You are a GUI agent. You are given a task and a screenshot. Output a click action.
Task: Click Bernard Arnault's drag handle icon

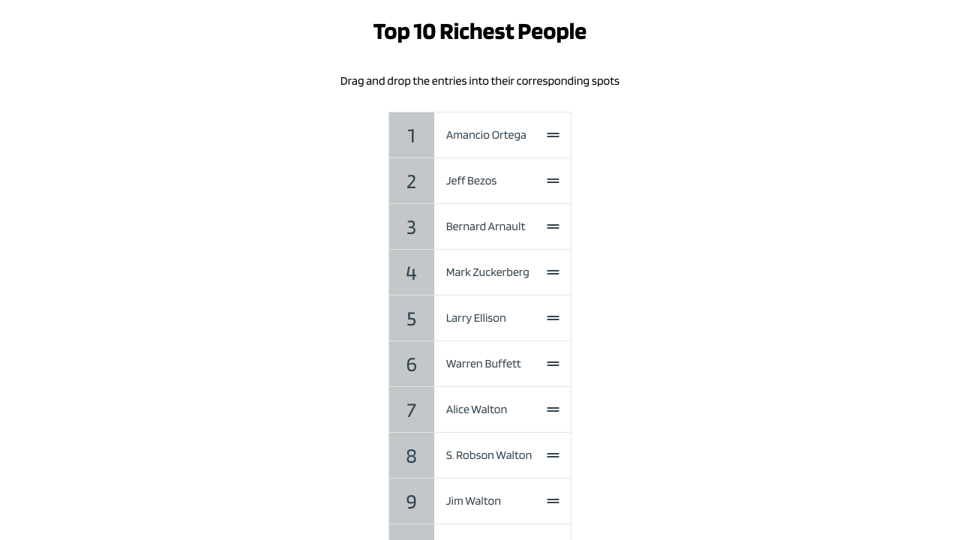(553, 227)
